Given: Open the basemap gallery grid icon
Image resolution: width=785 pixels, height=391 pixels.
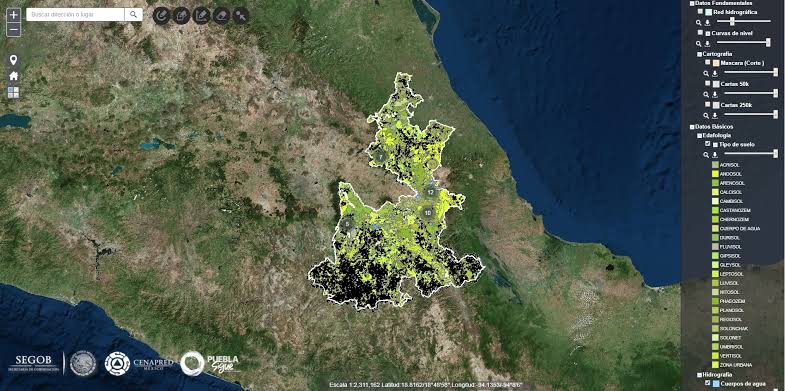Looking at the screenshot, I should click(14, 93).
